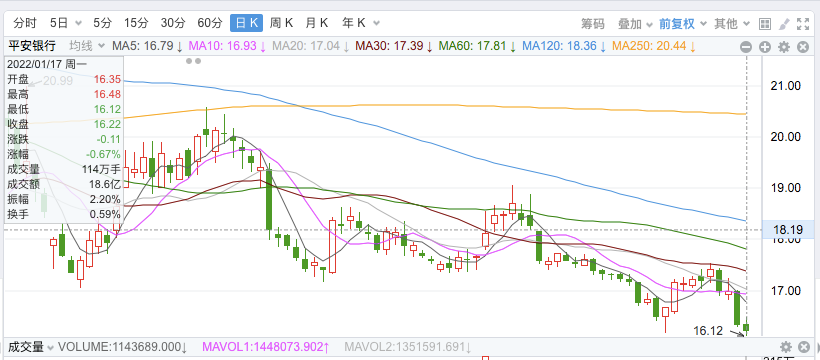Select the drawing brush tool icon
The height and width of the screenshot is (360, 820).
(x=784, y=24)
